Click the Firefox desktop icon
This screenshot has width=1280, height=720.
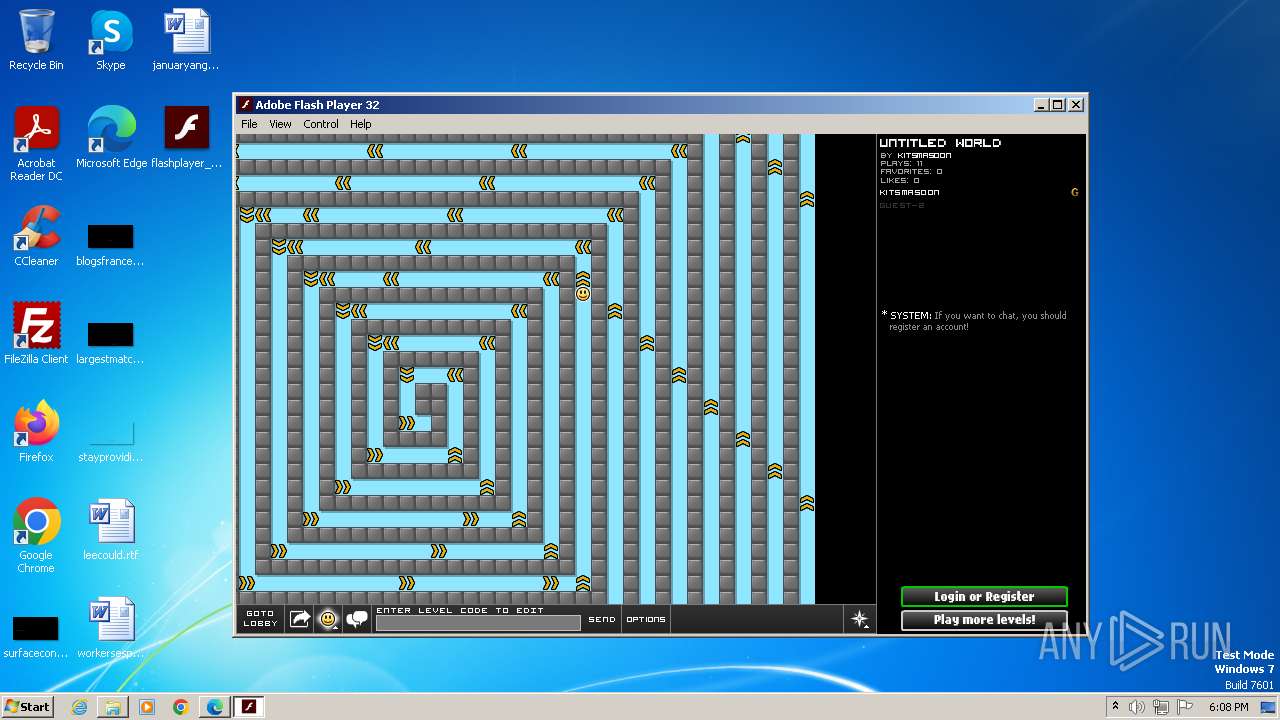click(x=36, y=432)
